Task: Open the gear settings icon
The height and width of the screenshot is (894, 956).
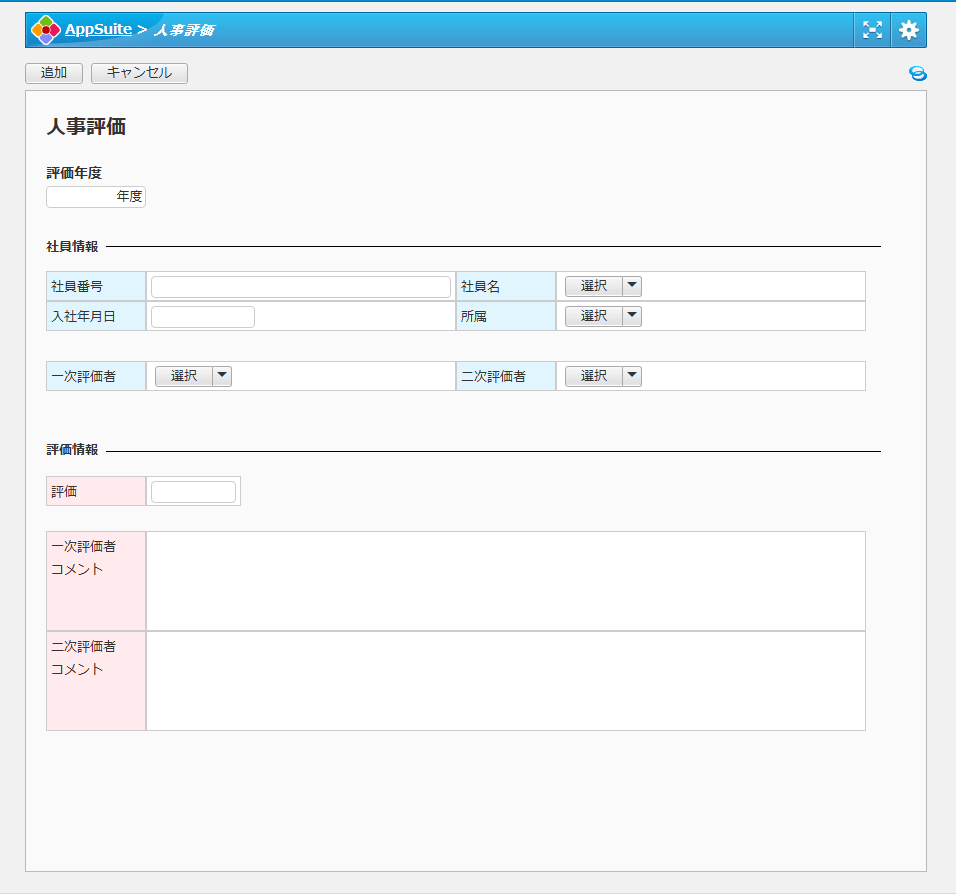Action: pyautogui.click(x=908, y=30)
